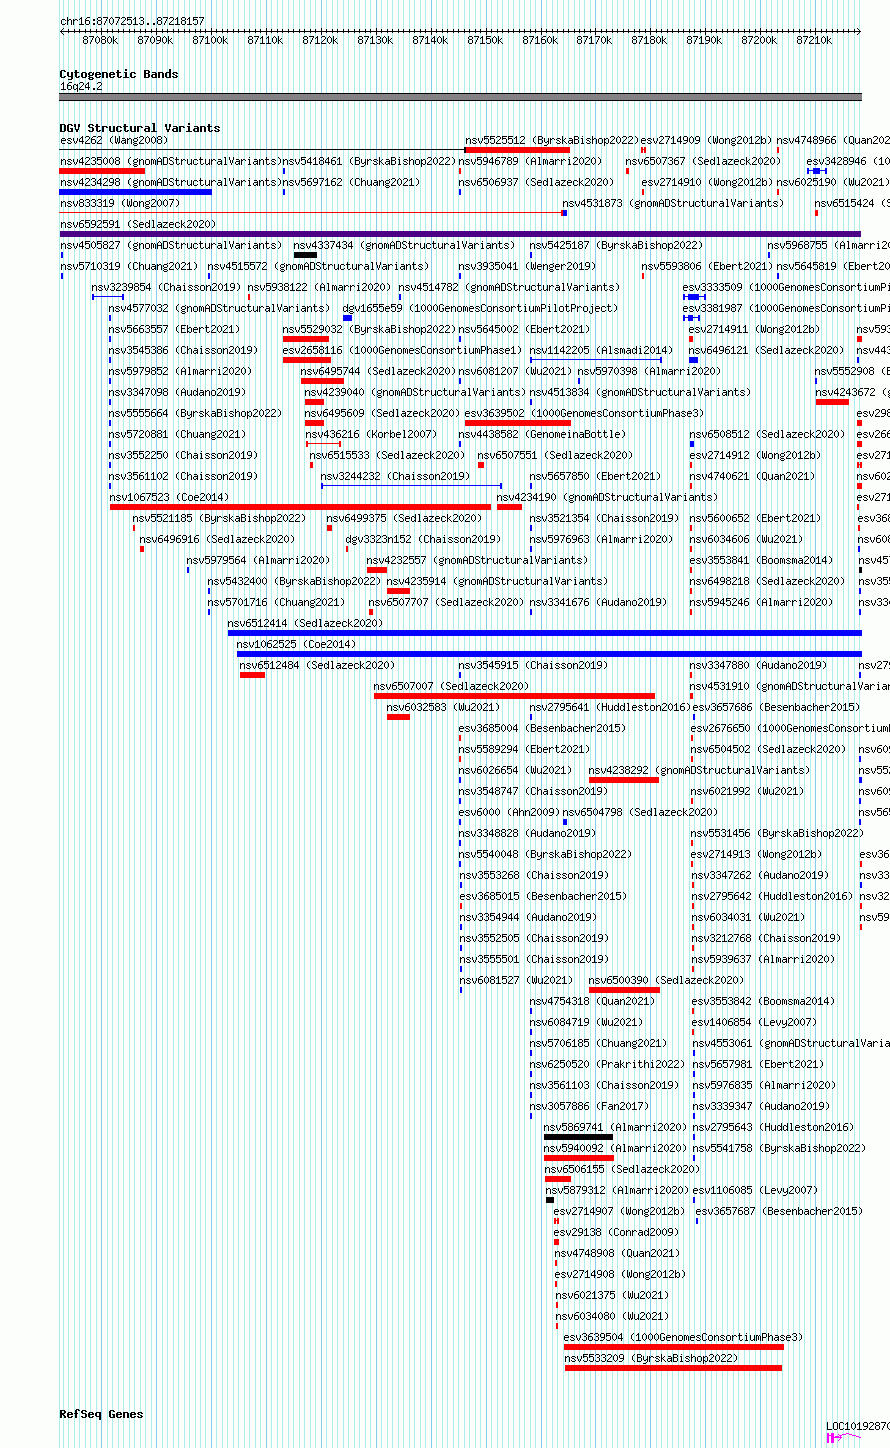Select the red bar under nsv4243672

point(832,402)
